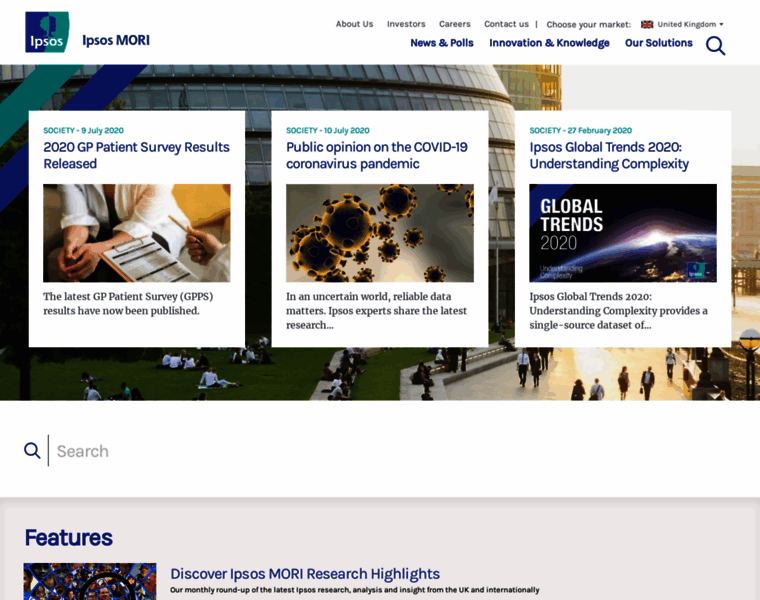Open the header search magnifier icon
This screenshot has height=600, width=760.
[715, 46]
